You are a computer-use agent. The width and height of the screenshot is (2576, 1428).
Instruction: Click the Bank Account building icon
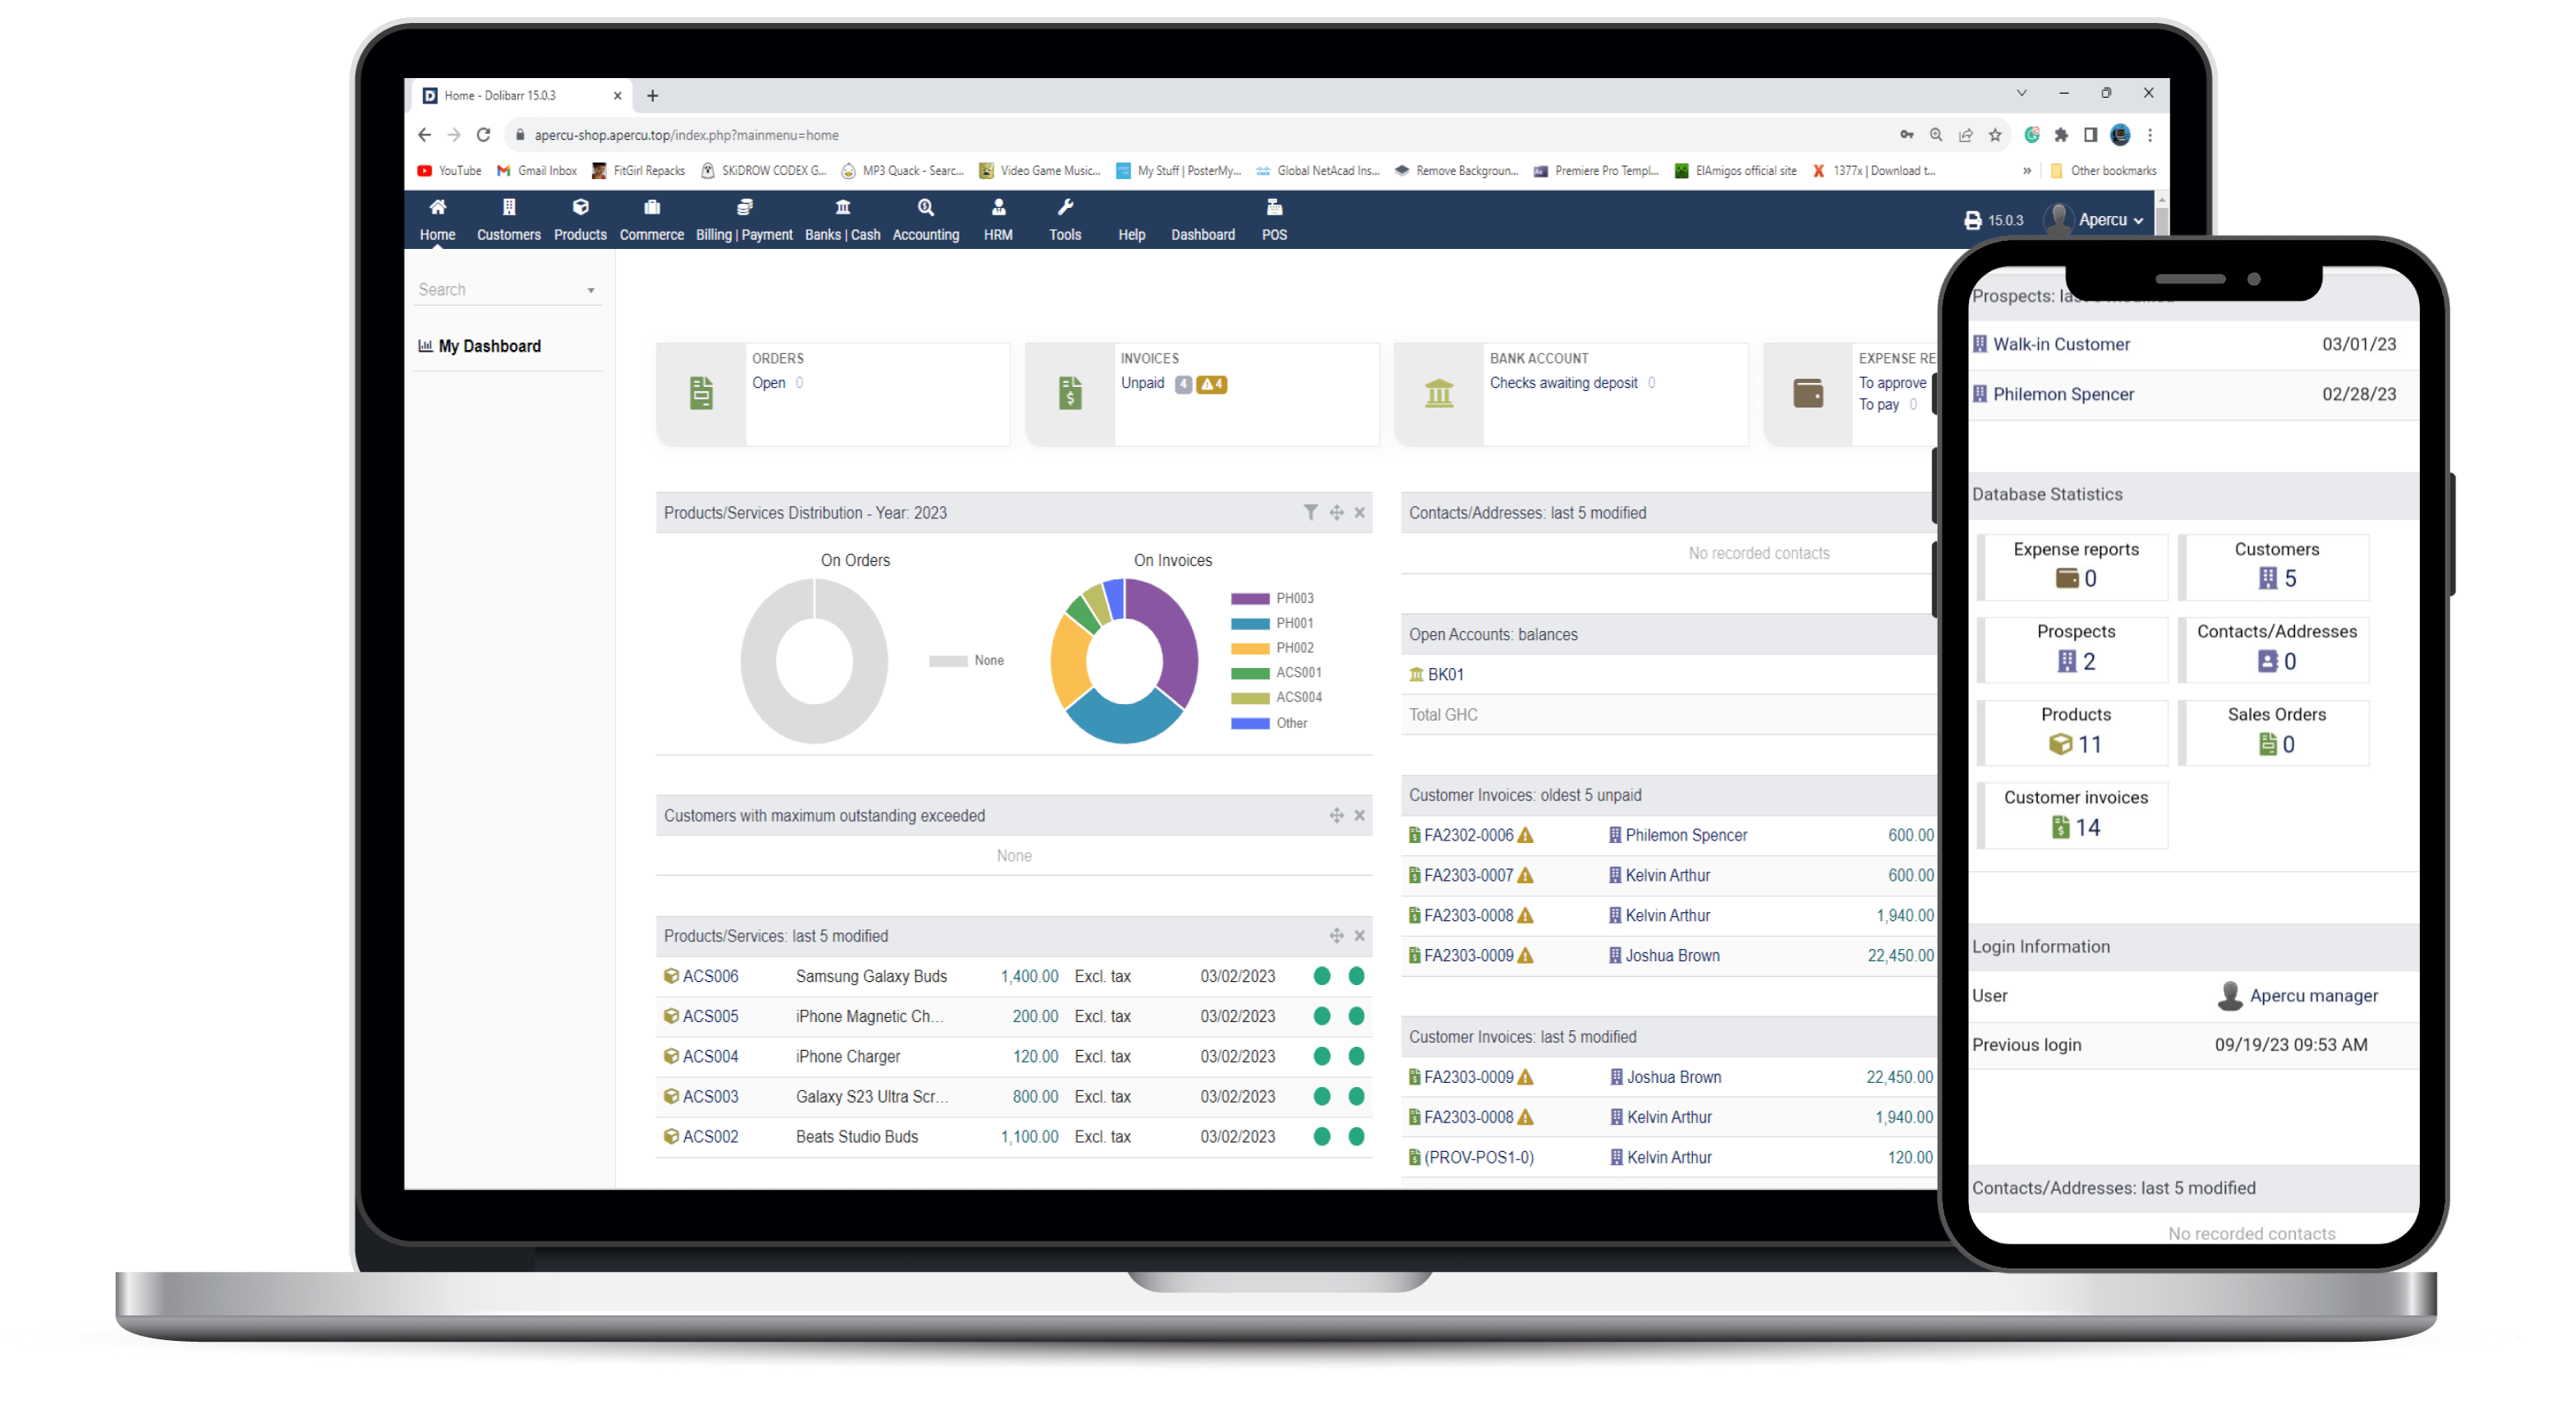click(x=1439, y=393)
